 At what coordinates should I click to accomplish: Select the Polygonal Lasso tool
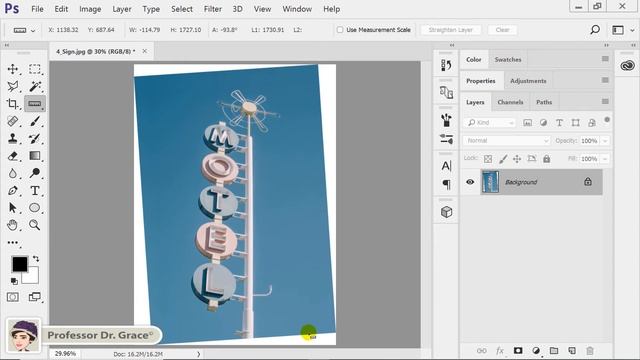(x=13, y=86)
